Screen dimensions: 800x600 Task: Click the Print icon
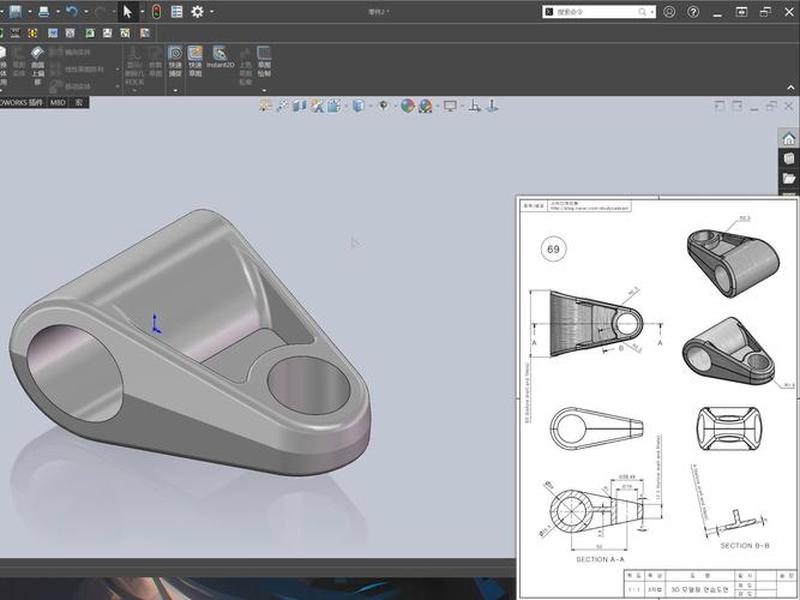point(44,11)
